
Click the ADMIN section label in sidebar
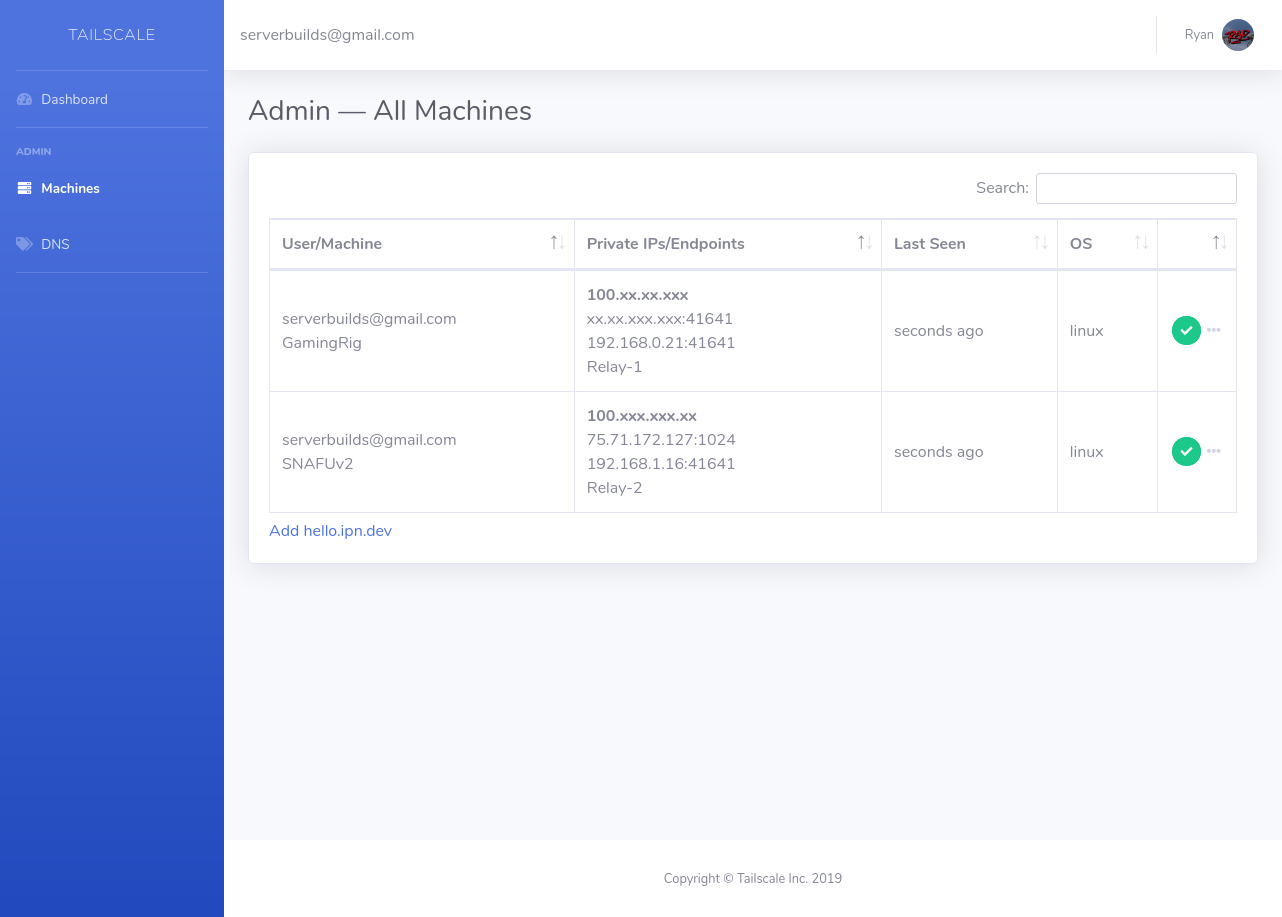[34, 152]
